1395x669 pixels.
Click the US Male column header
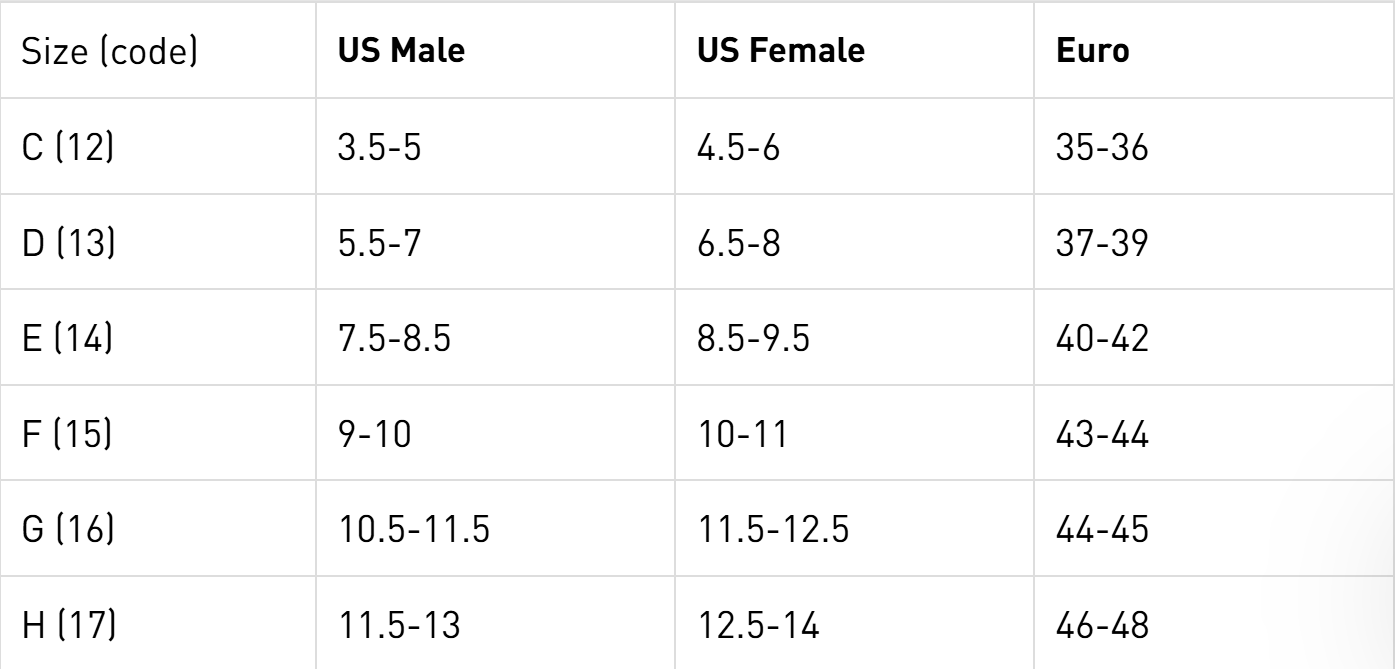pos(403,51)
